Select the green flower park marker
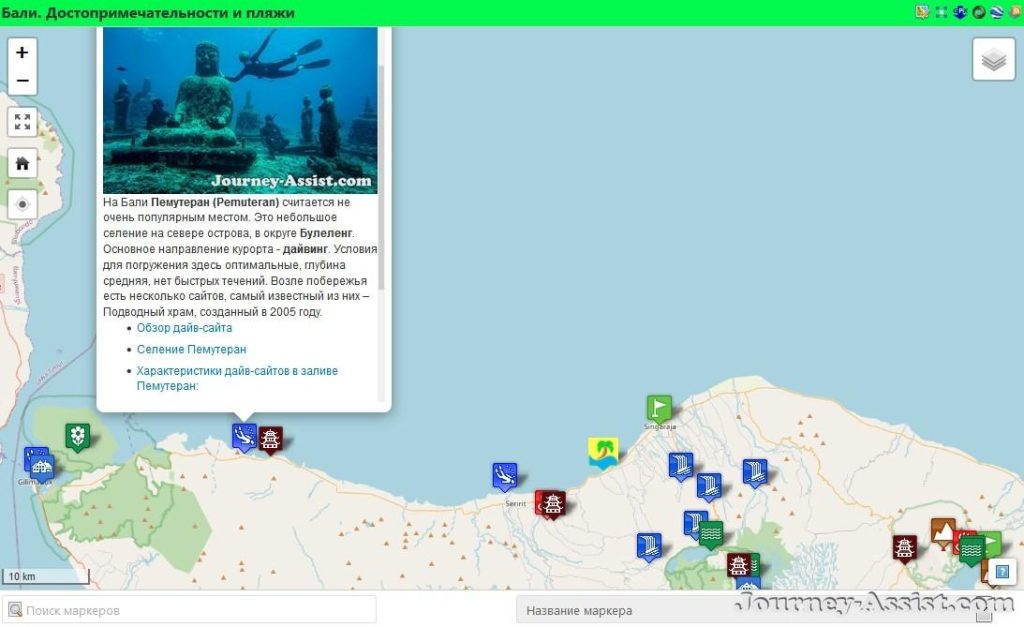Viewport: 1024px width, 627px height. [x=78, y=436]
